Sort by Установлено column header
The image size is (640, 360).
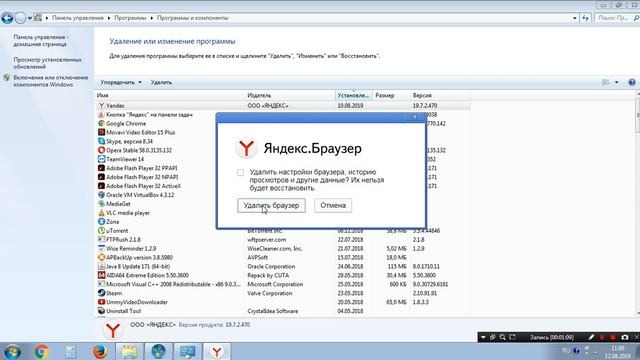coord(354,95)
